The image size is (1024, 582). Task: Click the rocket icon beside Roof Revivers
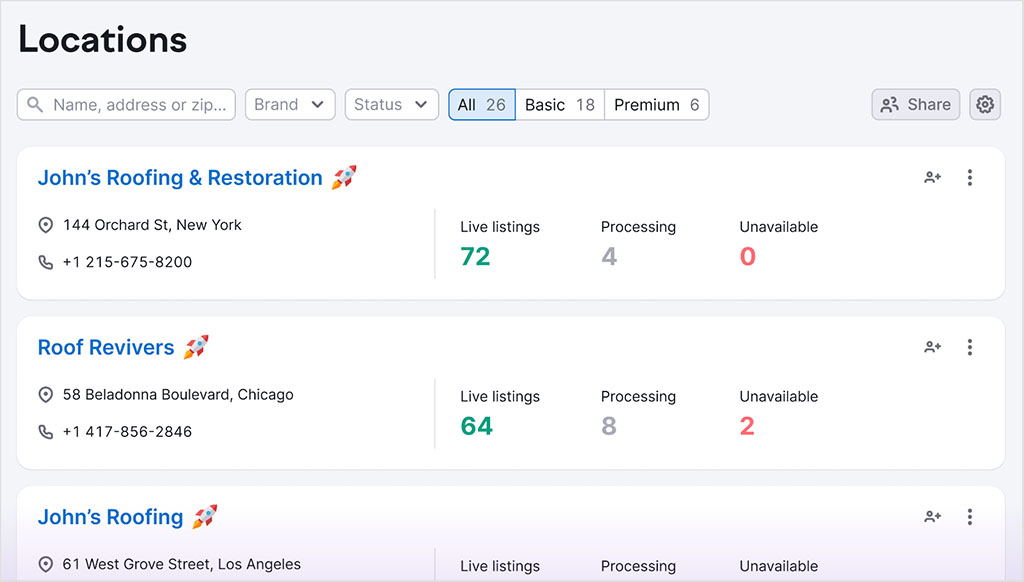[196, 346]
